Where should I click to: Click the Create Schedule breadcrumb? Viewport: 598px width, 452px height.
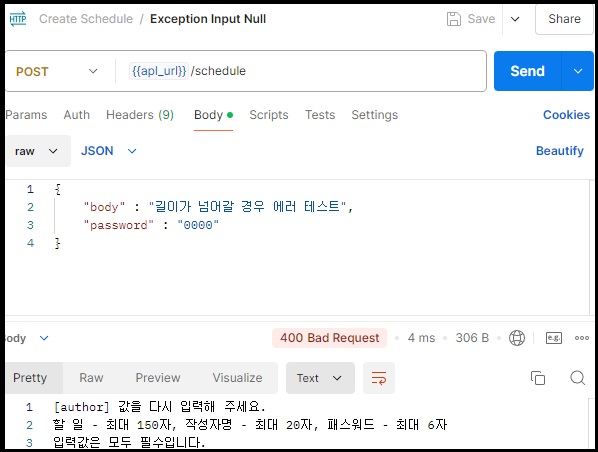pyautogui.click(x=86, y=19)
